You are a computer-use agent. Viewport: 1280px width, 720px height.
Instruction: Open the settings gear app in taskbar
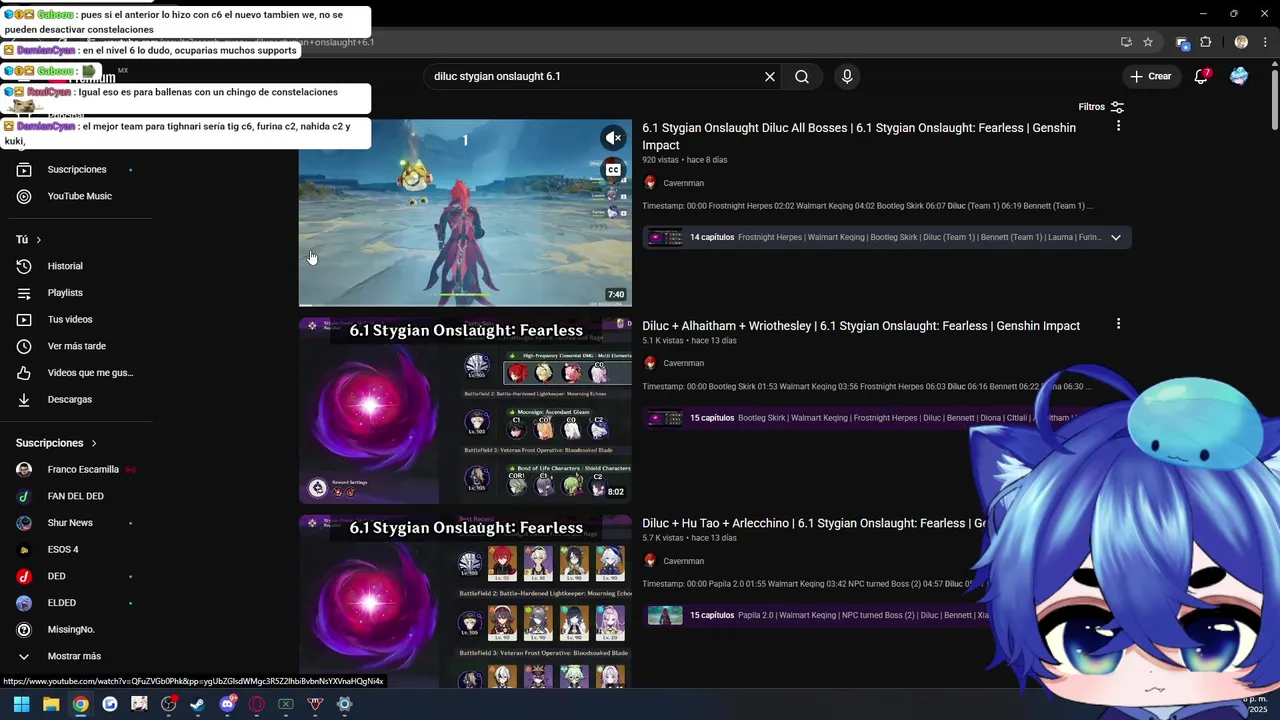344,704
